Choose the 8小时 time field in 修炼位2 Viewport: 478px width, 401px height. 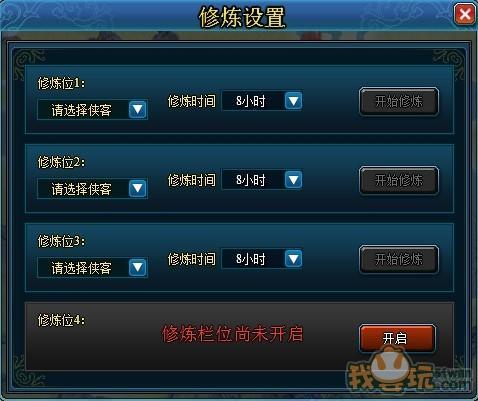(262, 180)
